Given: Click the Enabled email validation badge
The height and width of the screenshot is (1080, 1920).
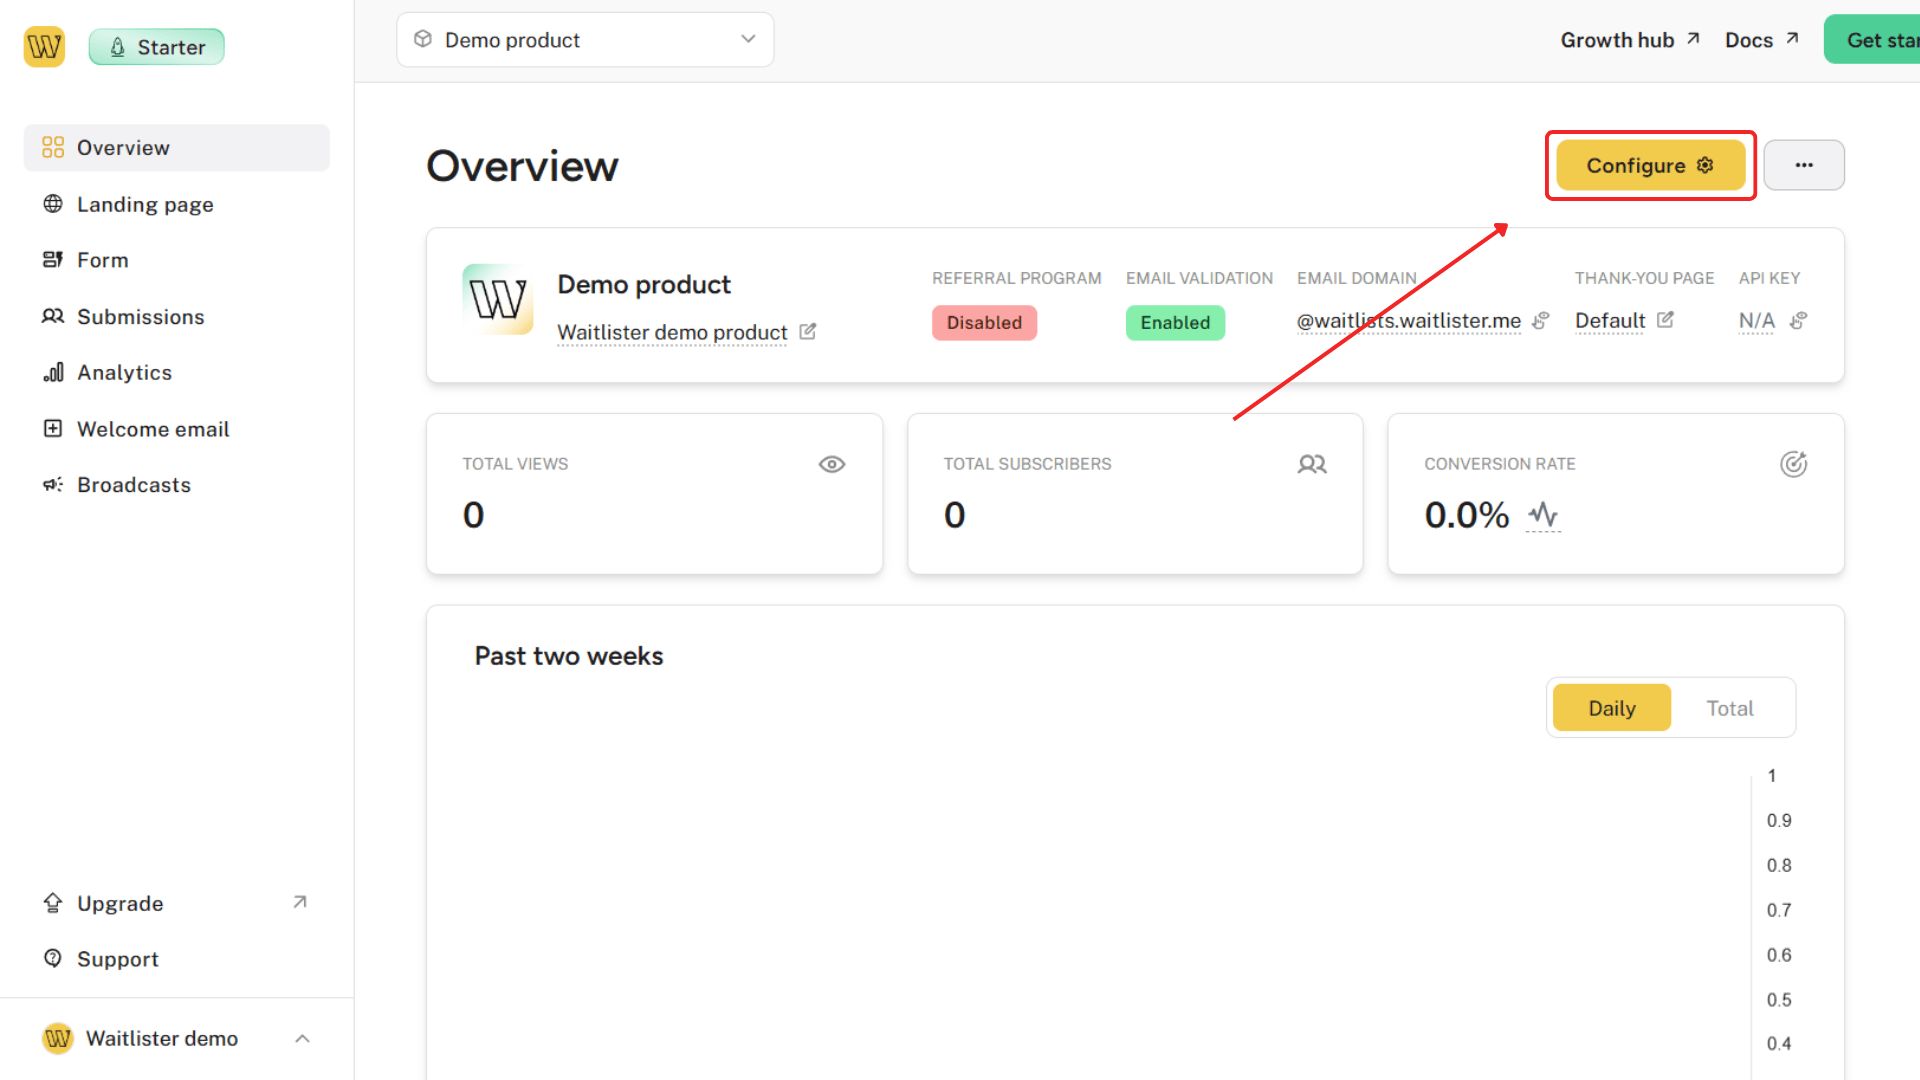Looking at the screenshot, I should (1175, 323).
